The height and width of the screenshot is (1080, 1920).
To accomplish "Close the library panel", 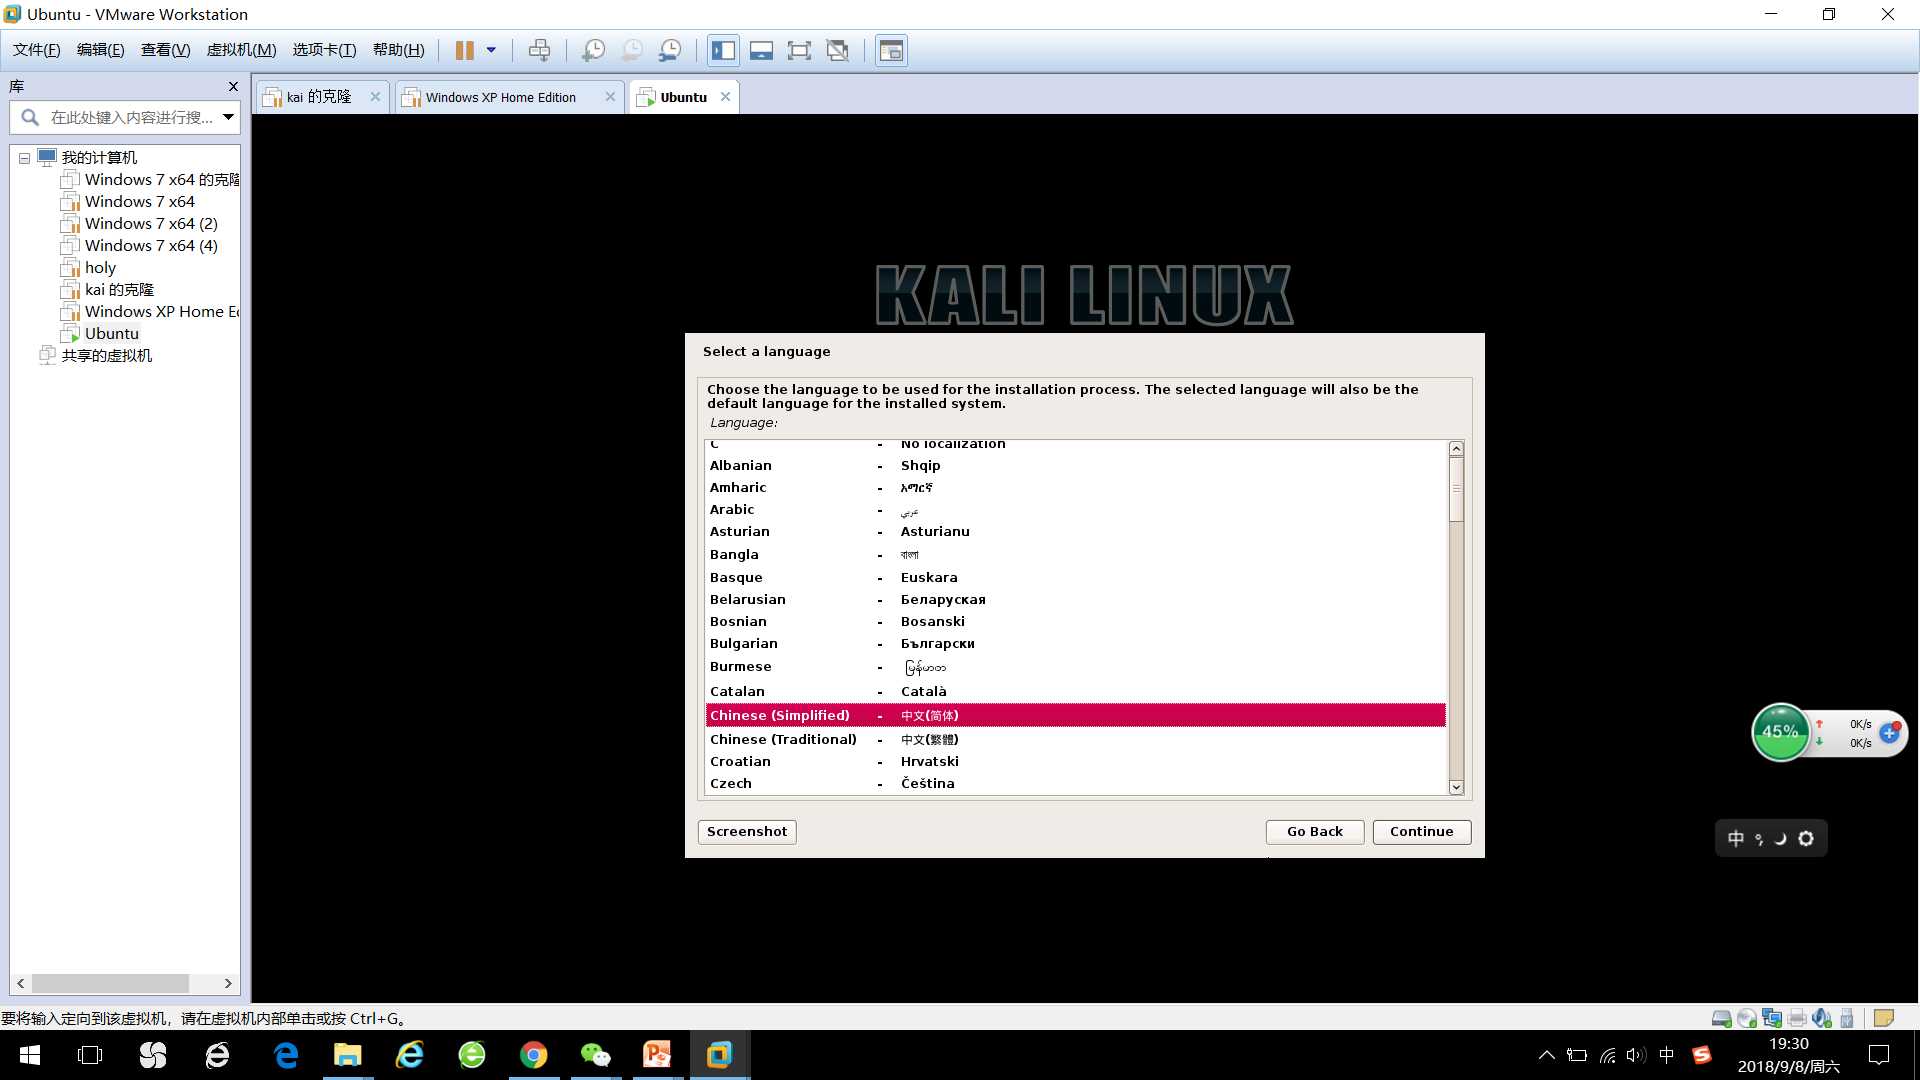I will pyautogui.click(x=233, y=87).
